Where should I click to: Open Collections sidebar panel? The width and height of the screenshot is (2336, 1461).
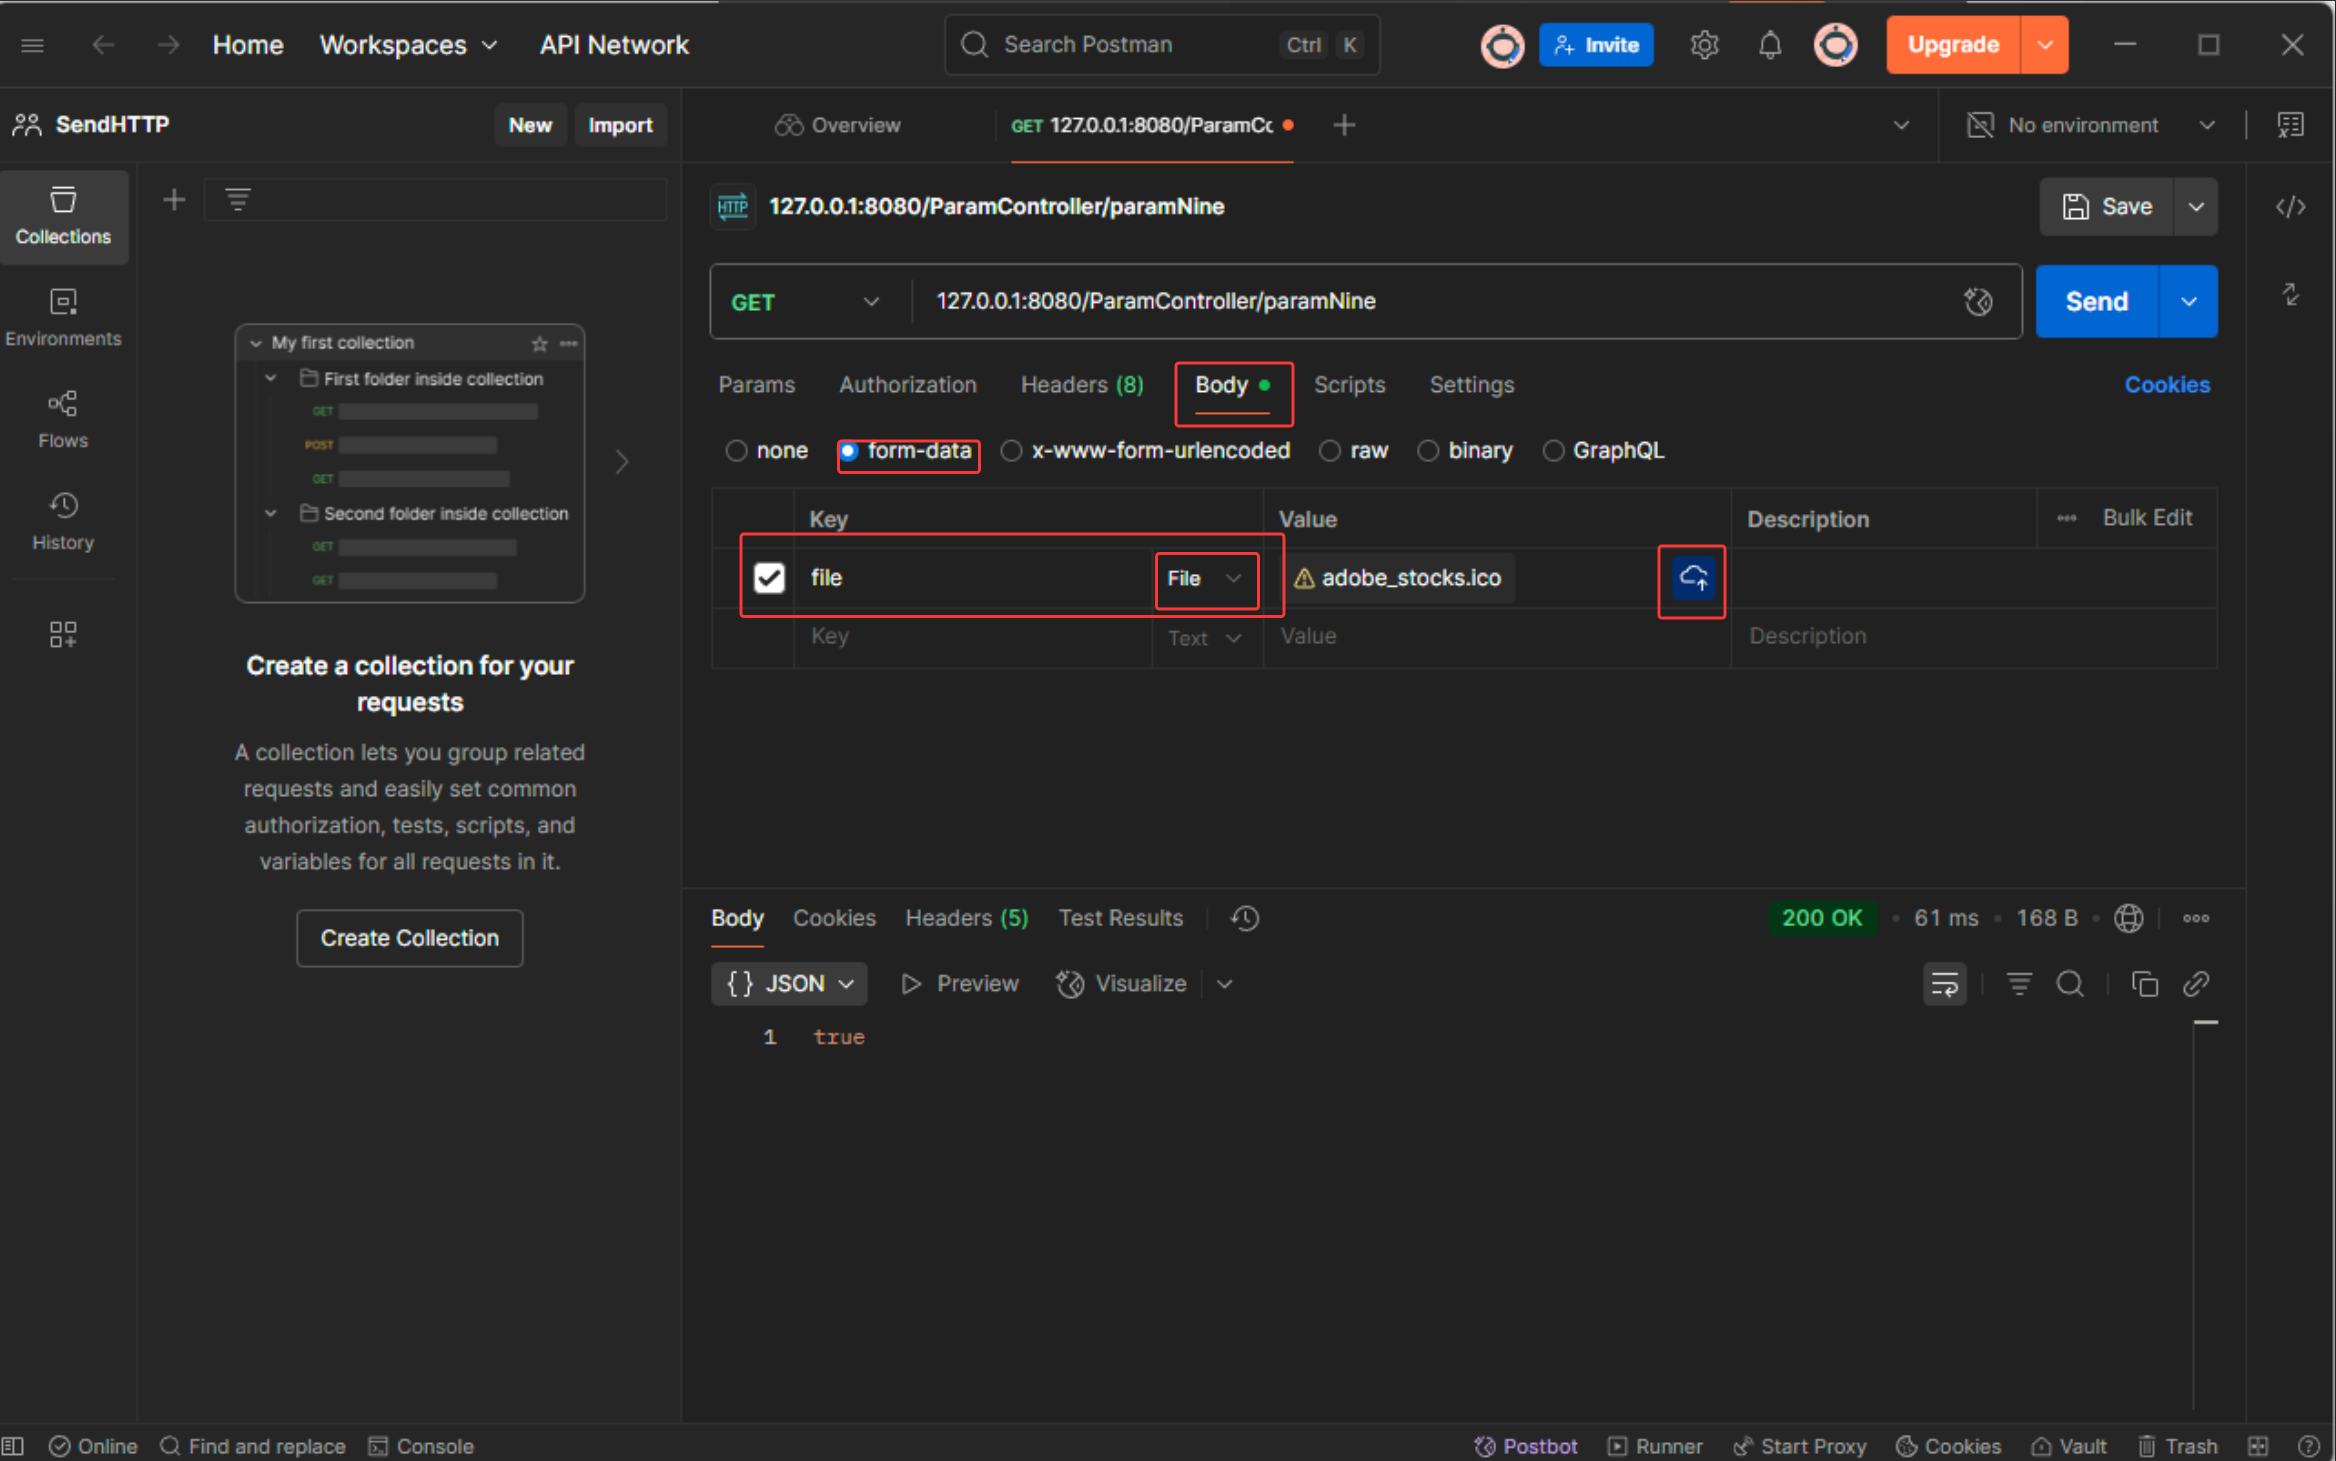click(63, 216)
